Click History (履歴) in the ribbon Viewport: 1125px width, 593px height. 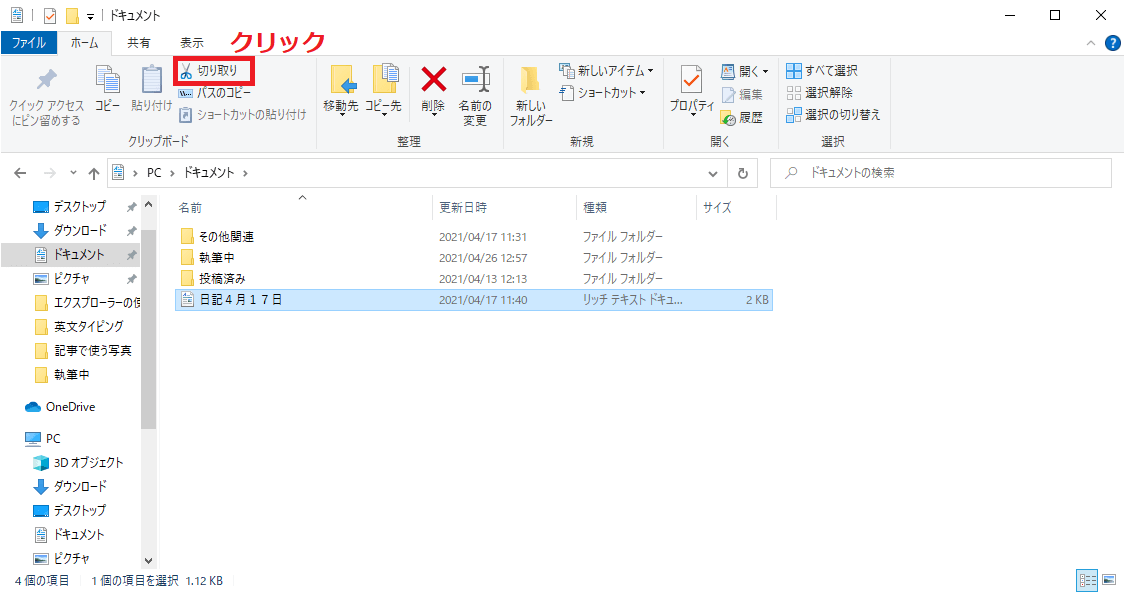coord(742,117)
